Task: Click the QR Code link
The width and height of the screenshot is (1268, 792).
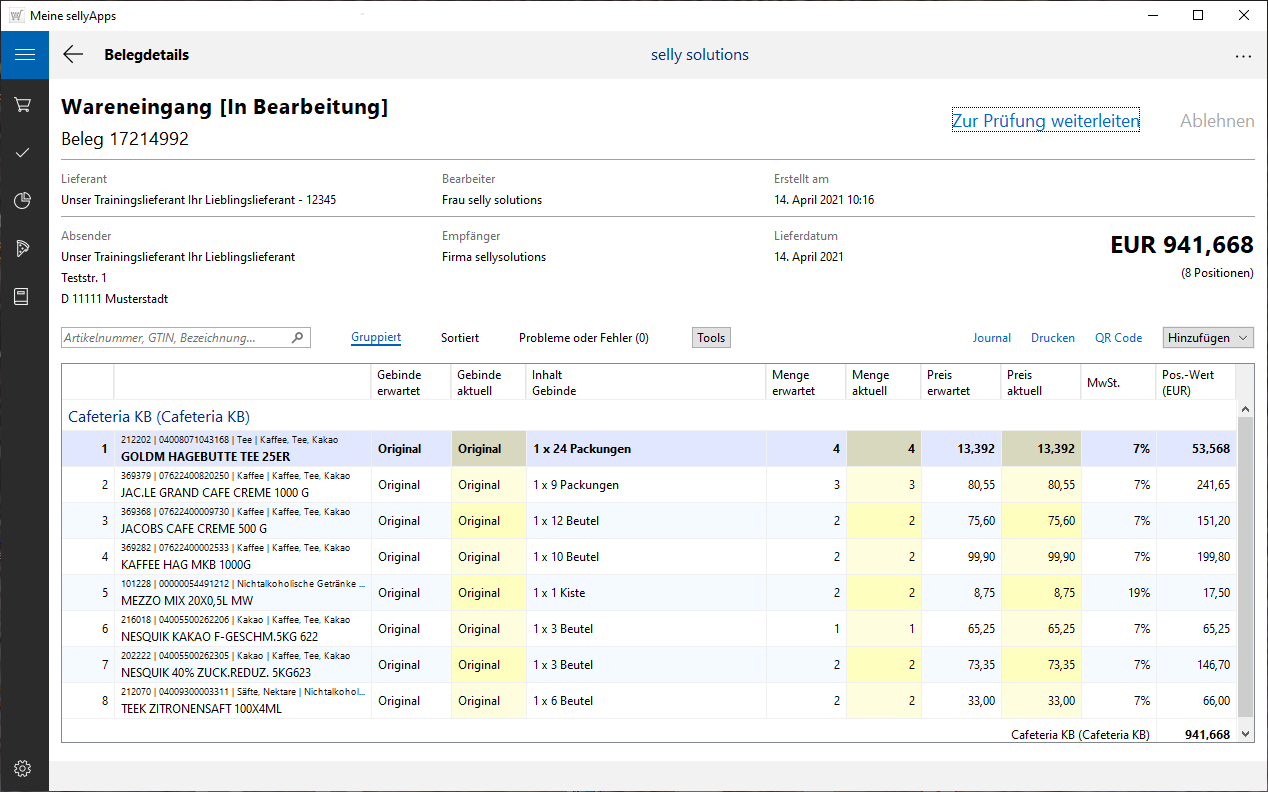Action: pyautogui.click(x=1118, y=338)
